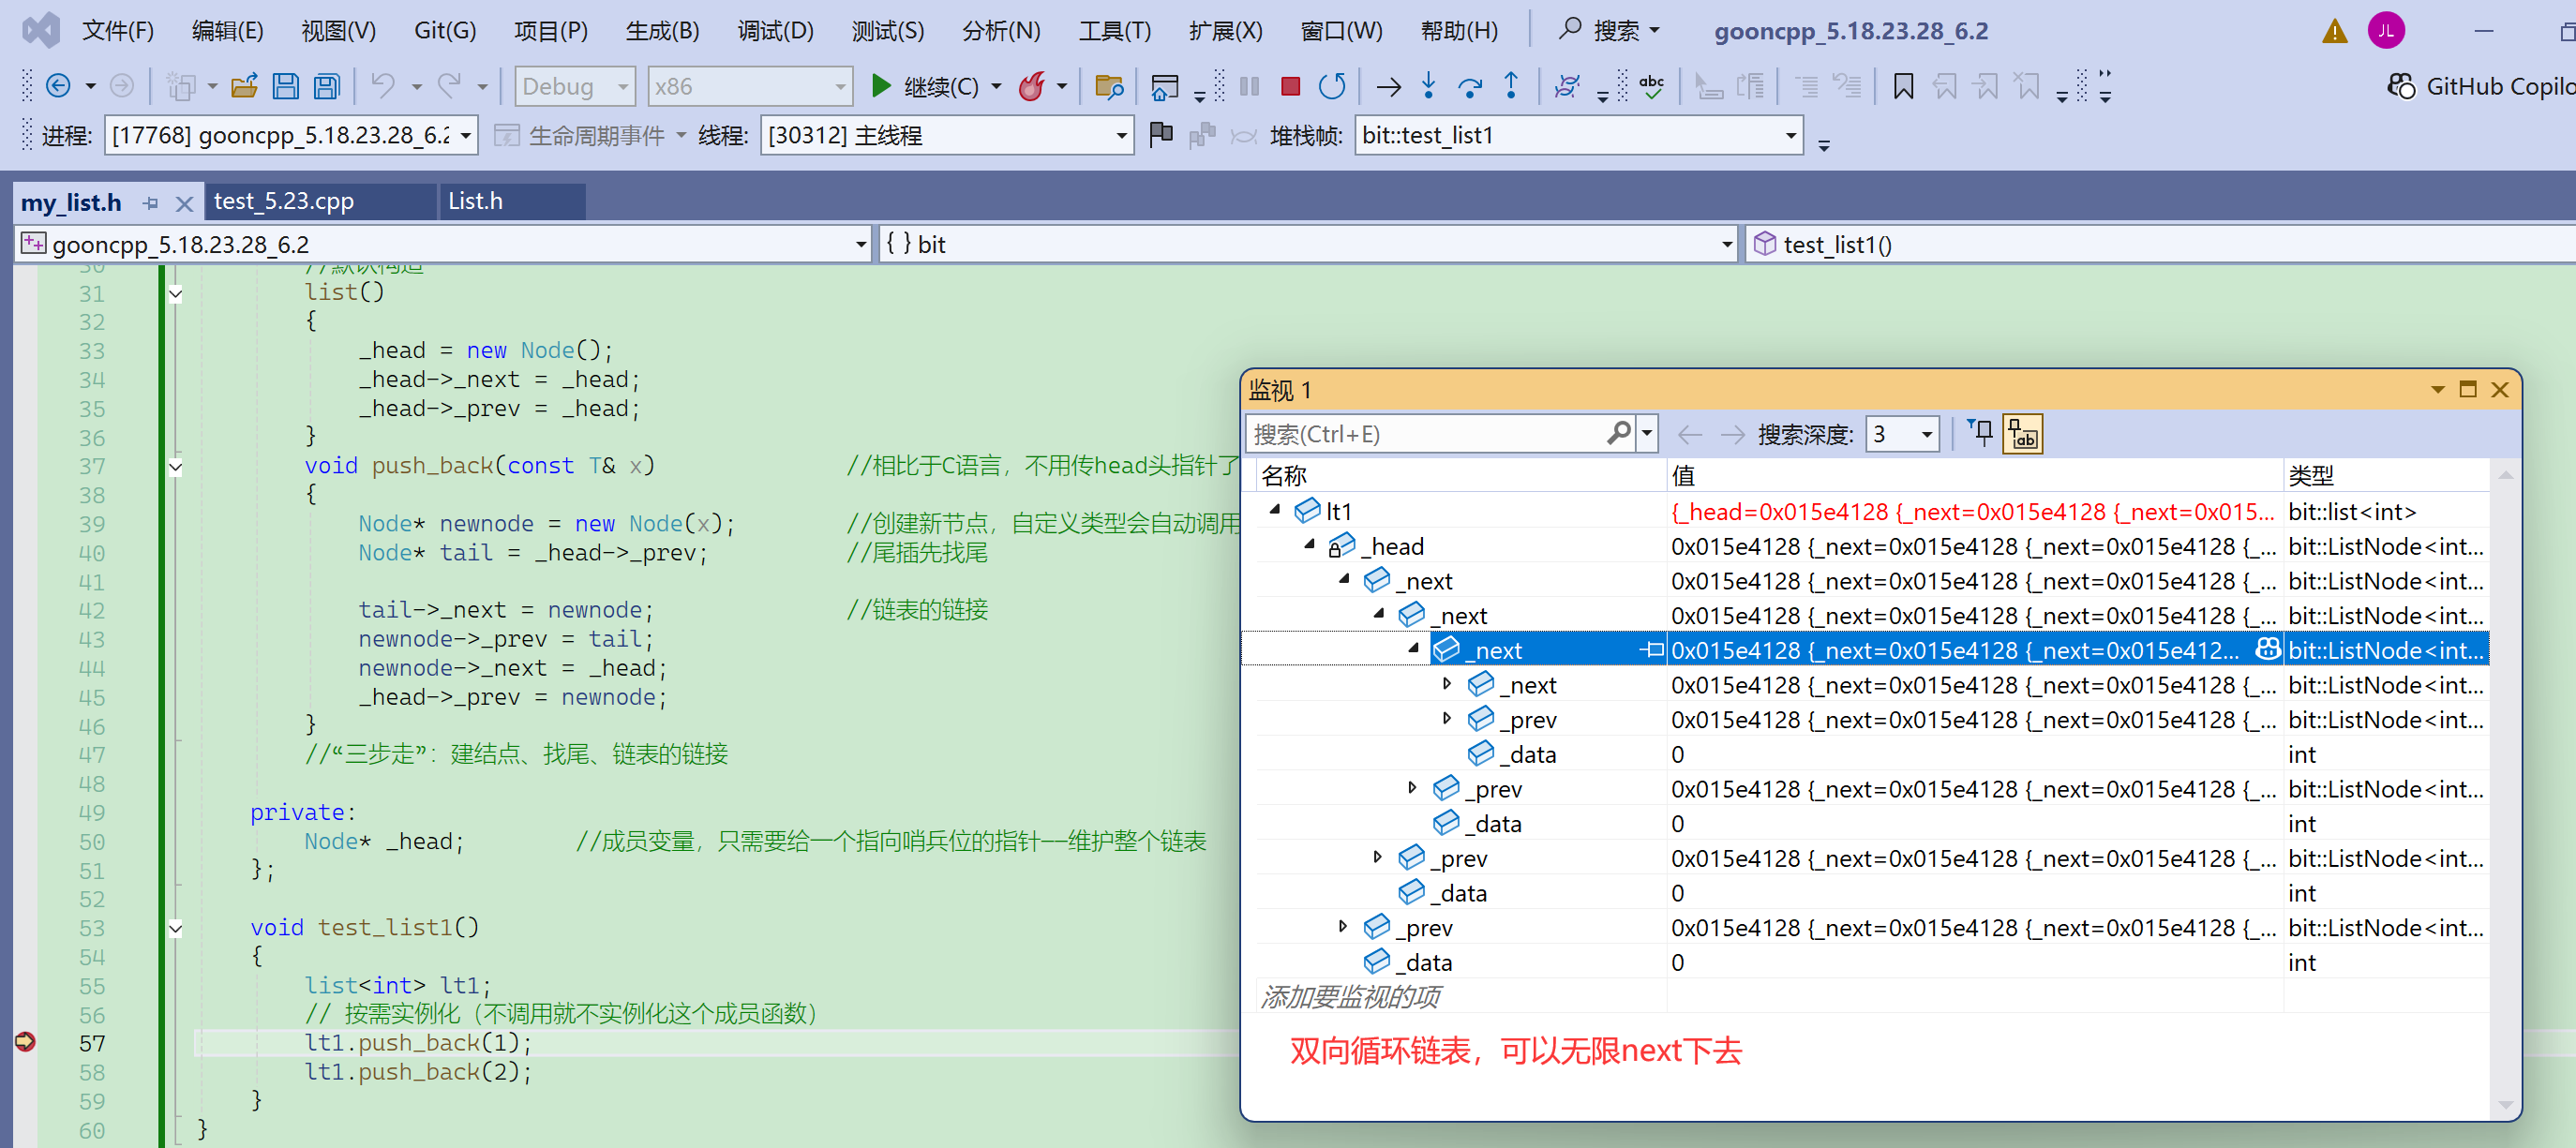Toggle breakpoint on line 57
This screenshot has width=2576, height=1148.
(x=25, y=1042)
